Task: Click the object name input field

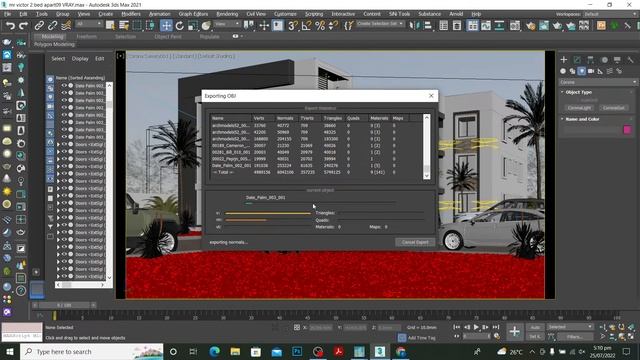Action: pyautogui.click(x=592, y=130)
